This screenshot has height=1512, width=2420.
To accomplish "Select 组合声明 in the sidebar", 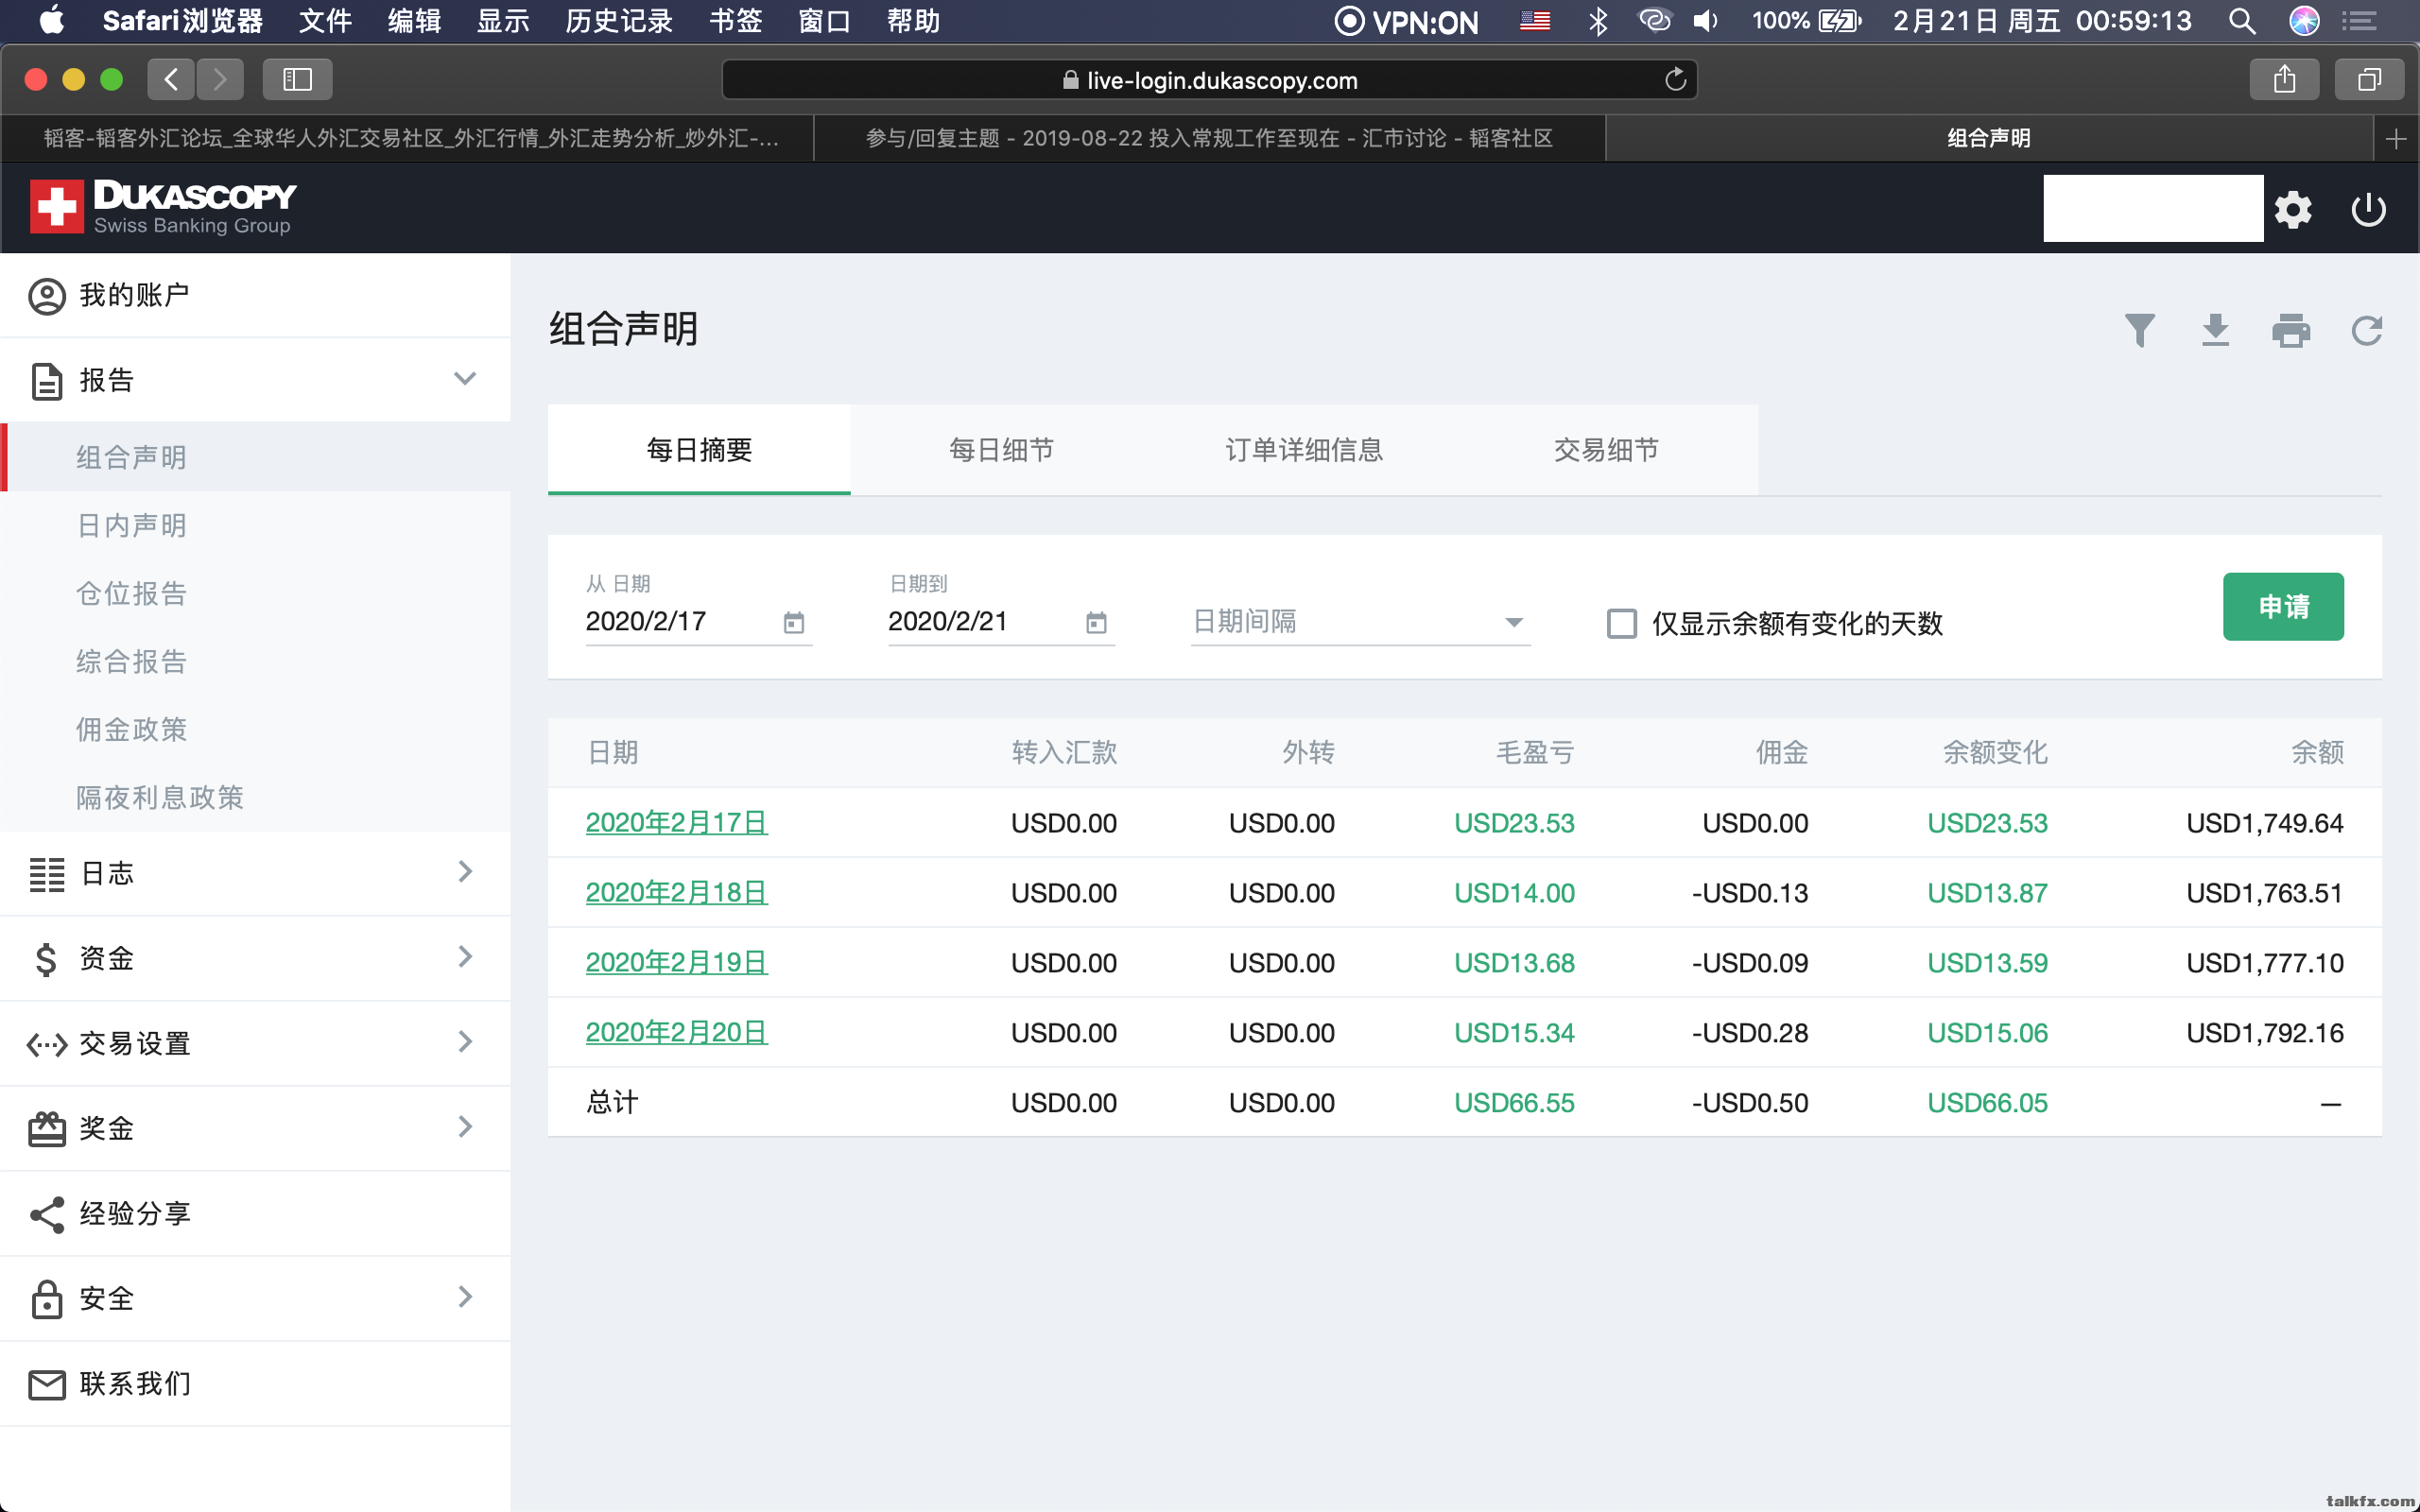I will [255, 457].
